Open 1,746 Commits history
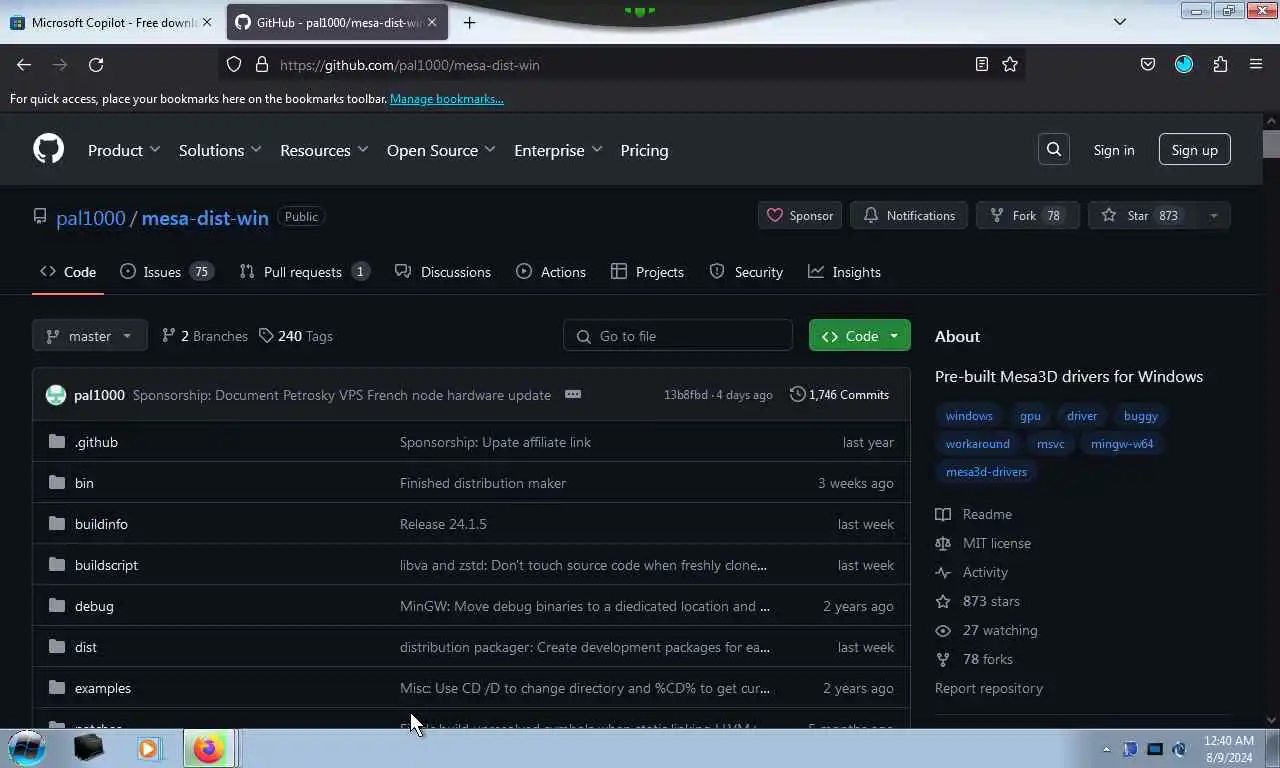Viewport: 1280px width, 768px height. click(x=839, y=394)
